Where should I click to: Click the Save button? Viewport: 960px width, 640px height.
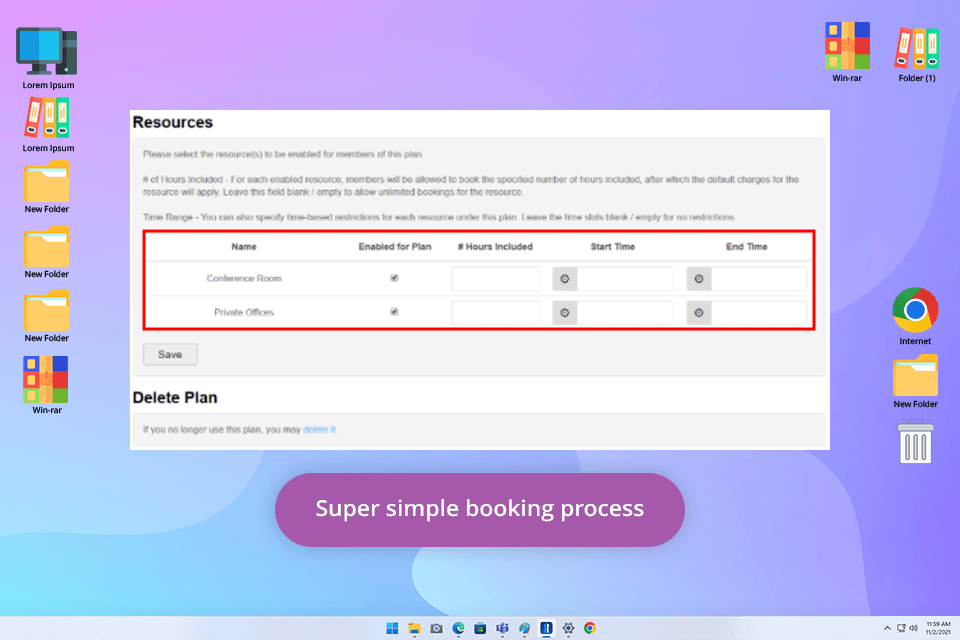coord(170,355)
